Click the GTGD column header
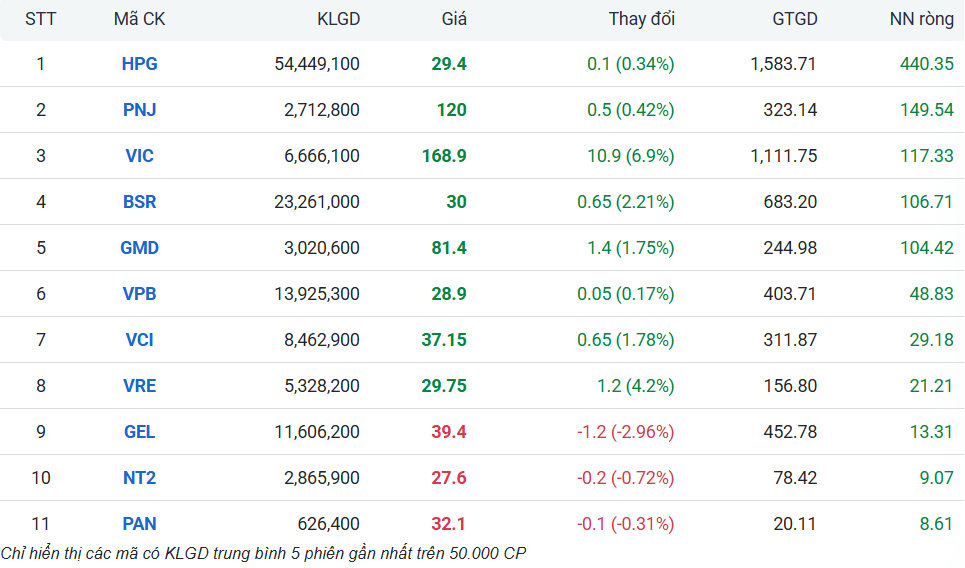965x568 pixels. coord(795,19)
